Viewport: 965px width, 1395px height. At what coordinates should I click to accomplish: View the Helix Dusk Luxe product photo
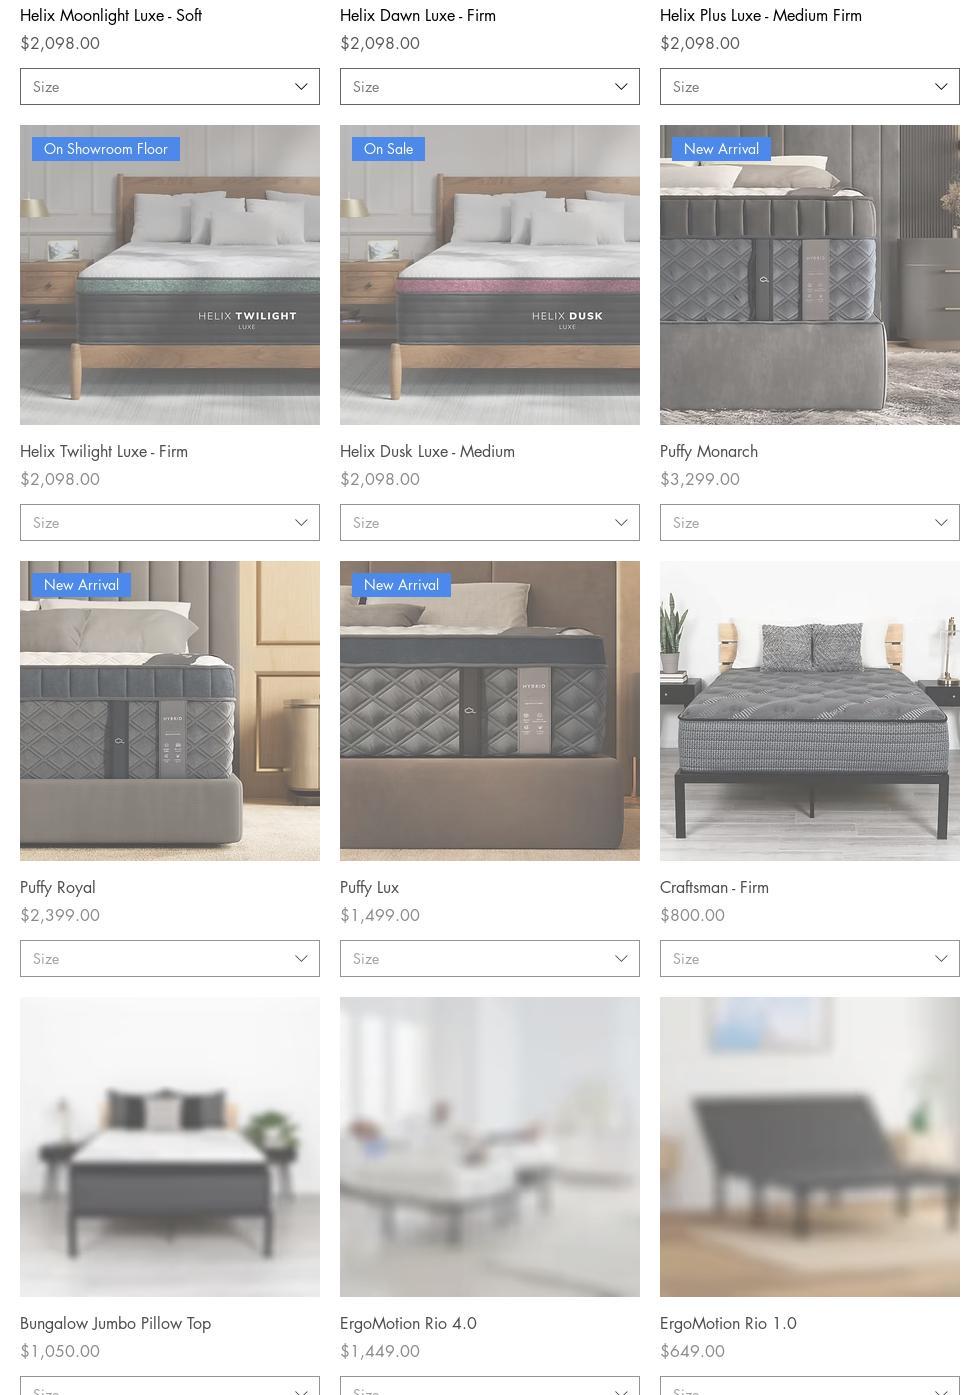490,275
